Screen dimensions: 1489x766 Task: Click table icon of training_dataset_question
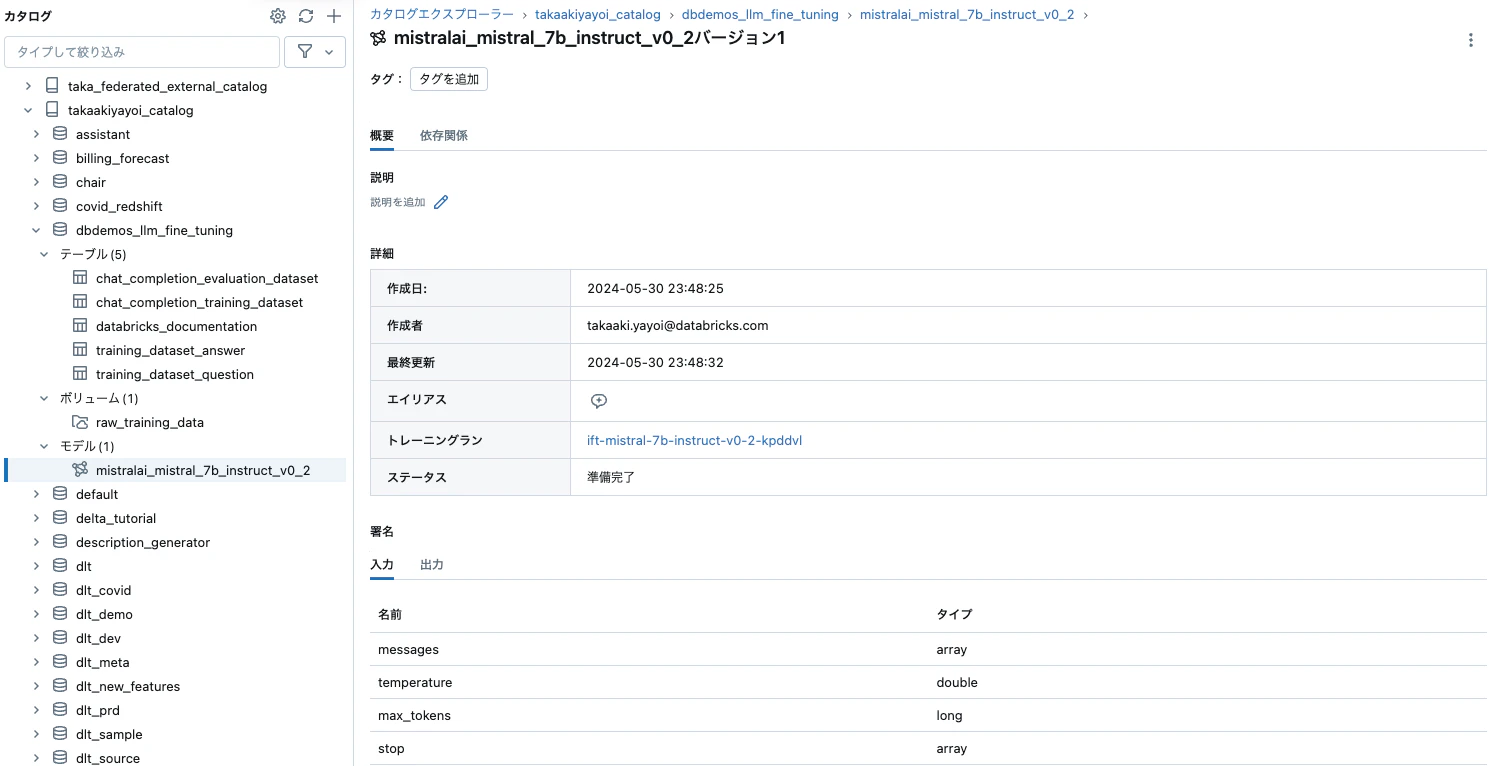click(x=80, y=374)
